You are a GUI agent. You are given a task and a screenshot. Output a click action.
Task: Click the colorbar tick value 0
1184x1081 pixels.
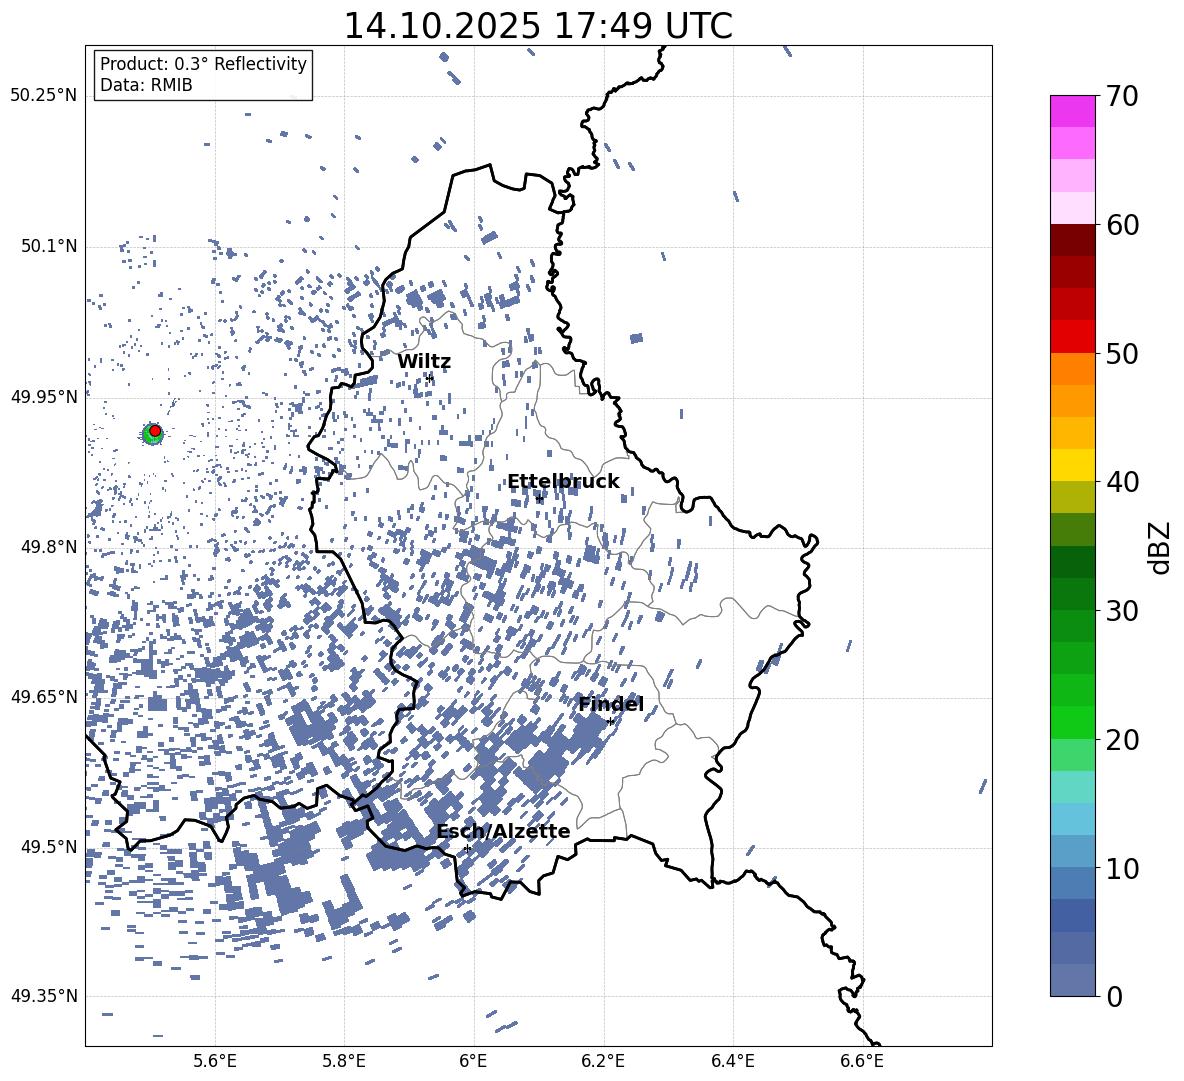coord(1115,996)
